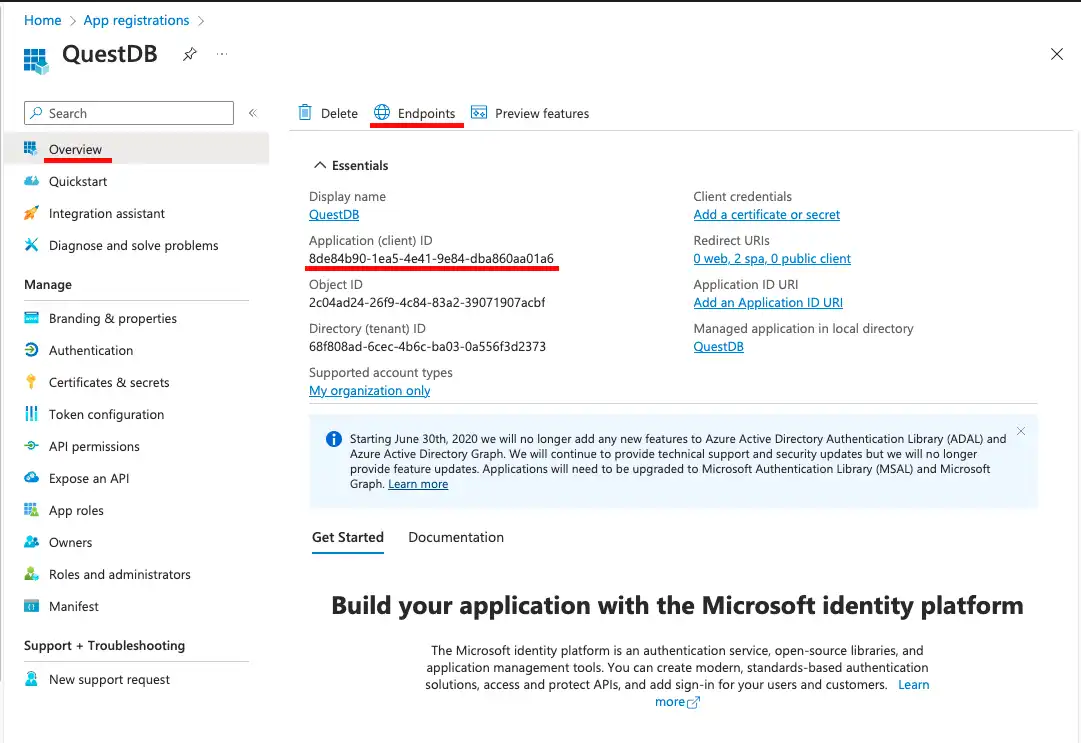Open the more options ellipsis menu
1081x743 pixels.
222,55
